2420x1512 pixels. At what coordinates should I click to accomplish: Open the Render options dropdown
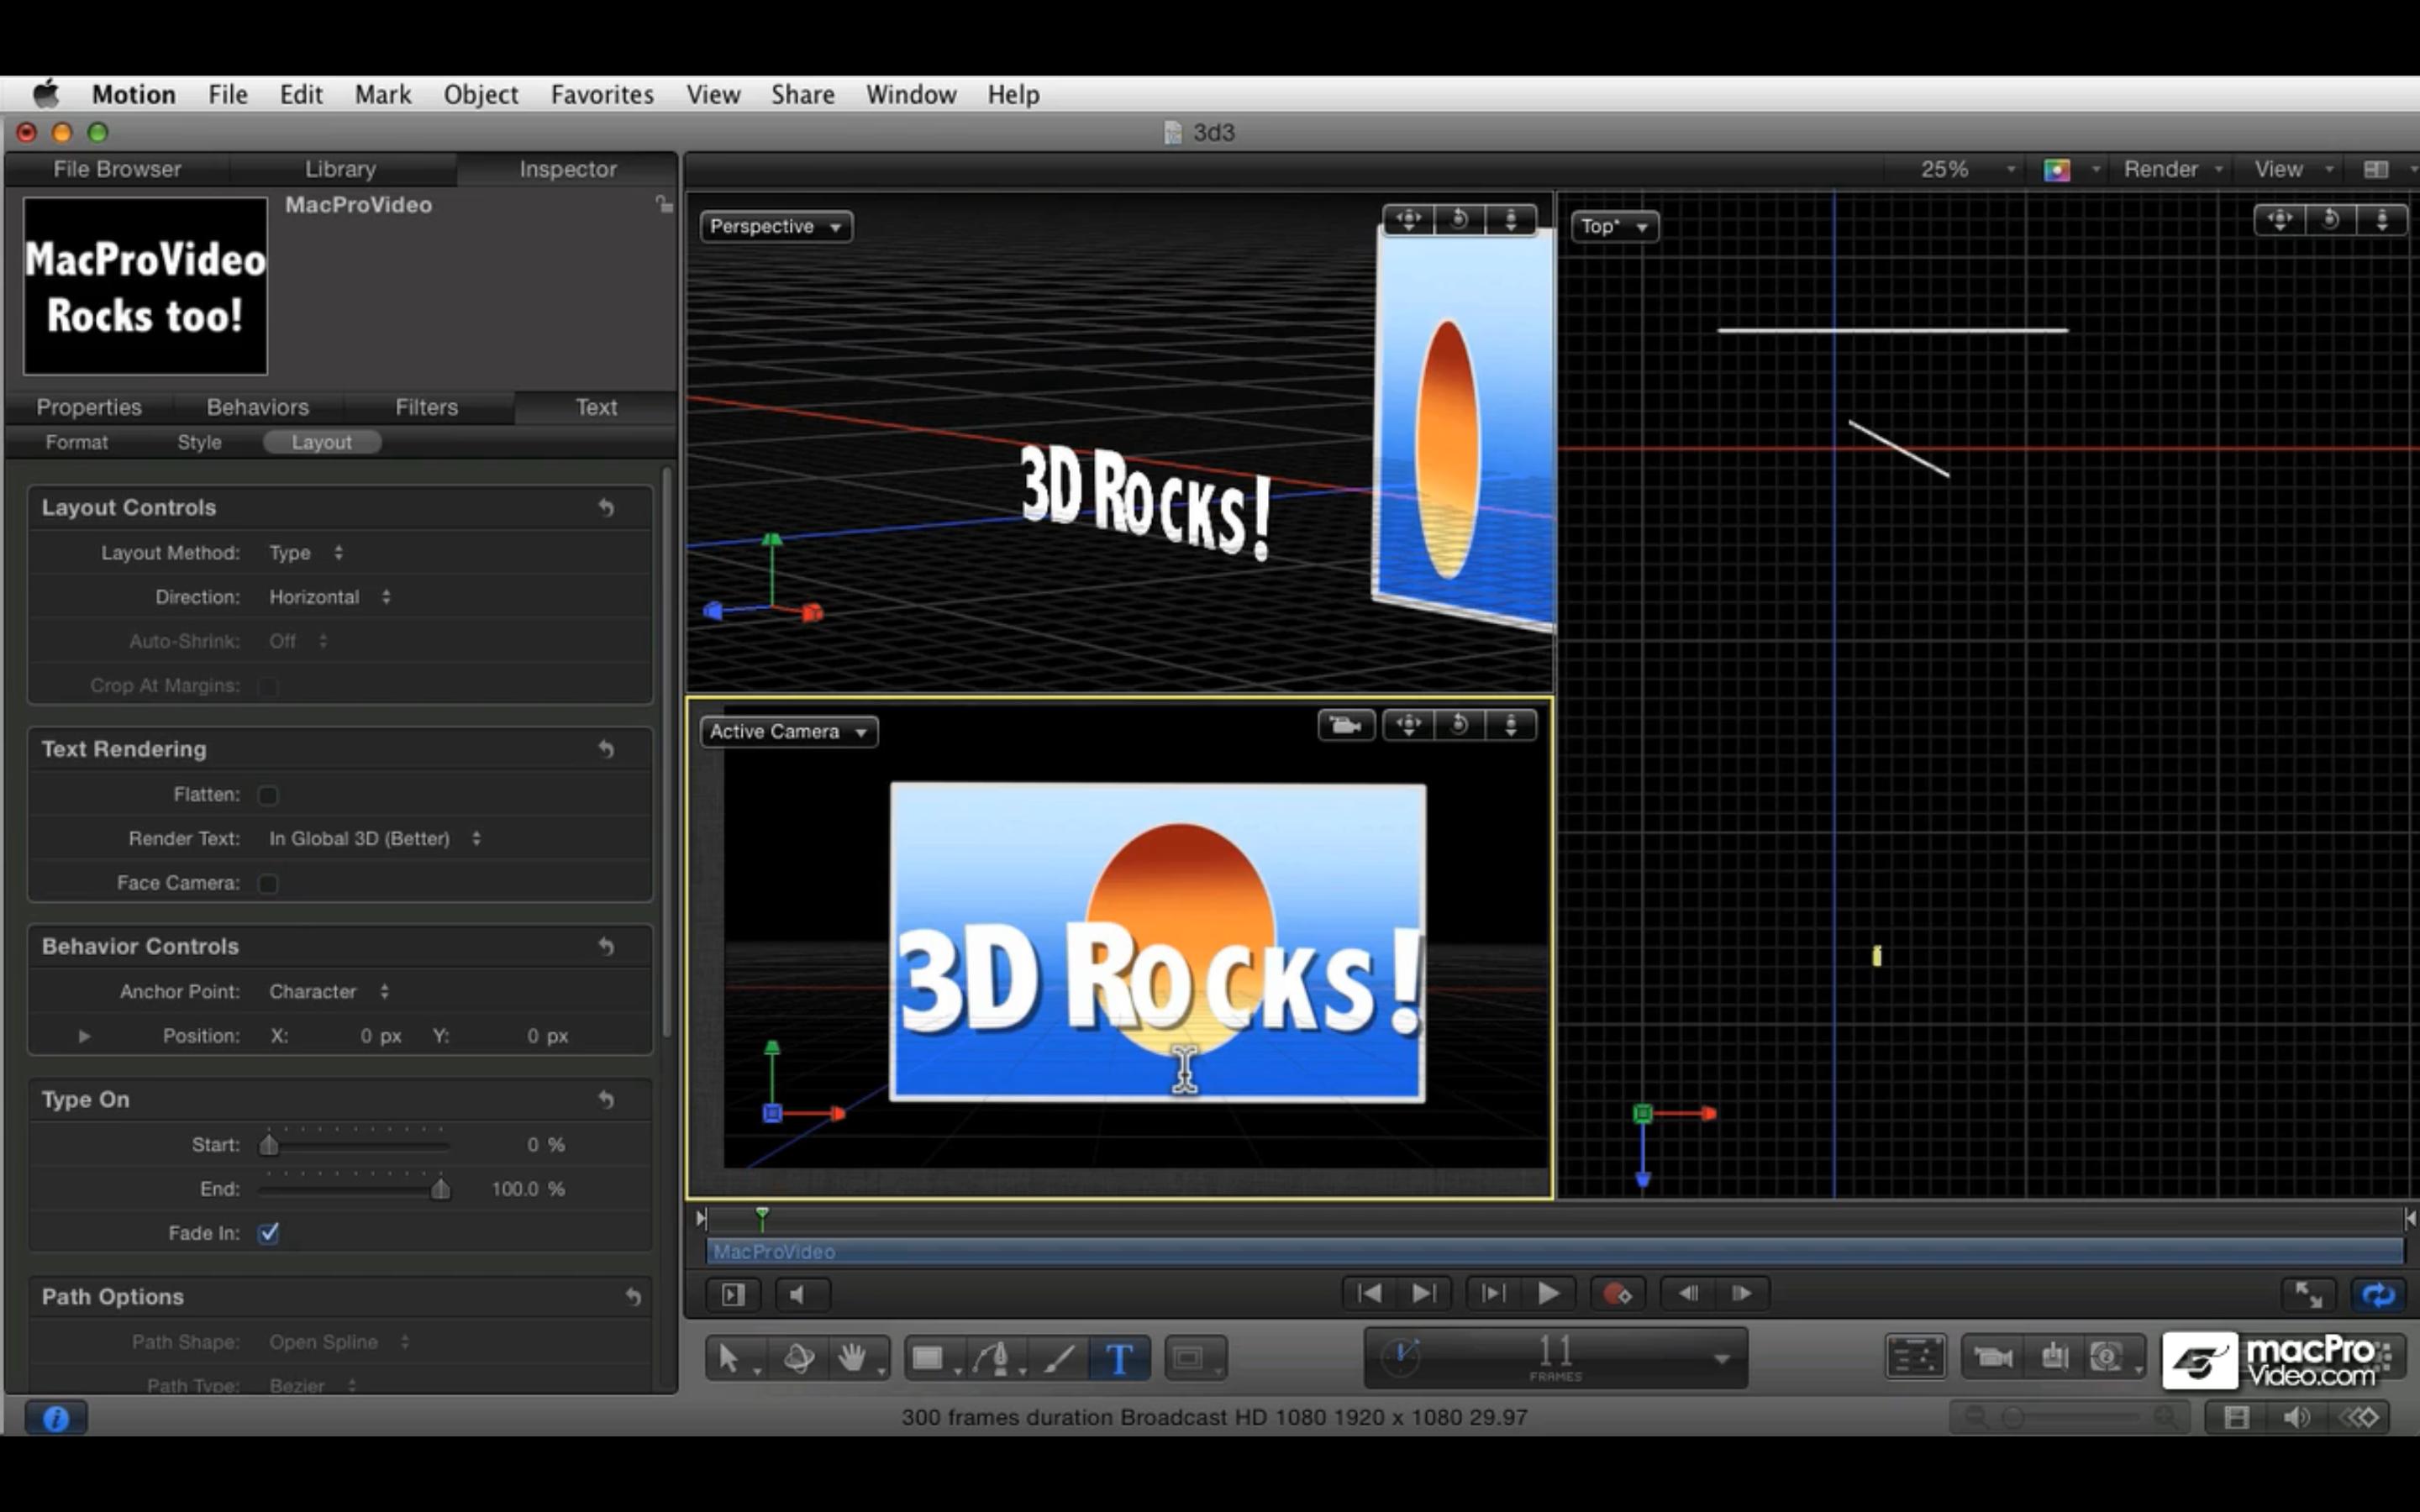point(2172,169)
